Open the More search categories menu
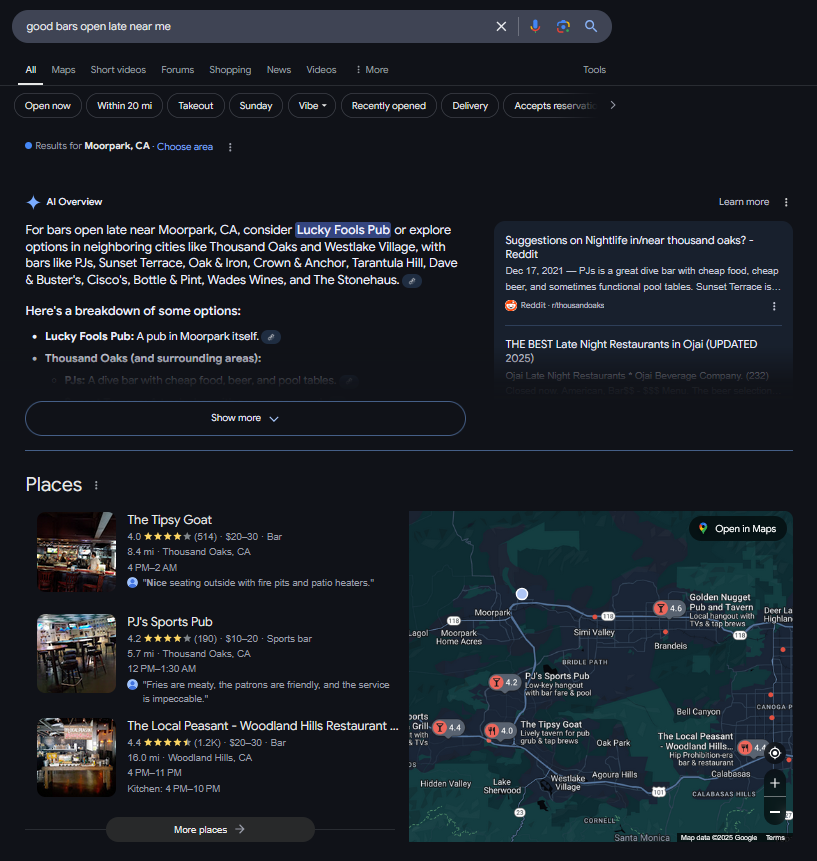 [372, 70]
